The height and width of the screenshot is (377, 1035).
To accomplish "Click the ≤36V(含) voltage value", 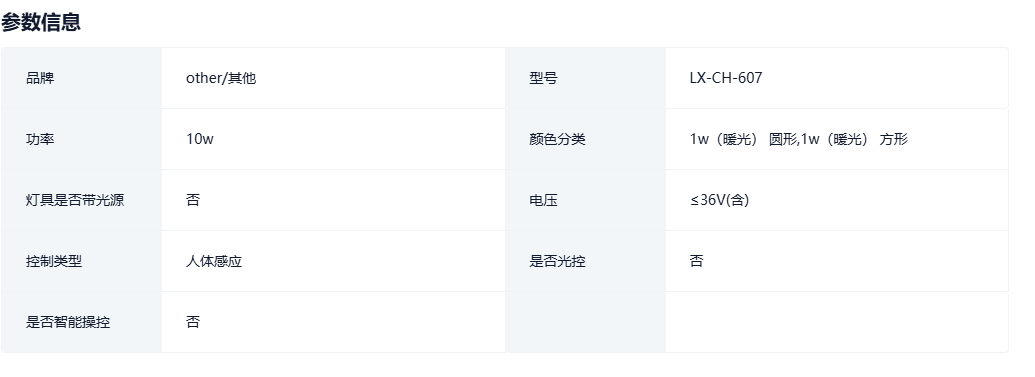I will [719, 200].
